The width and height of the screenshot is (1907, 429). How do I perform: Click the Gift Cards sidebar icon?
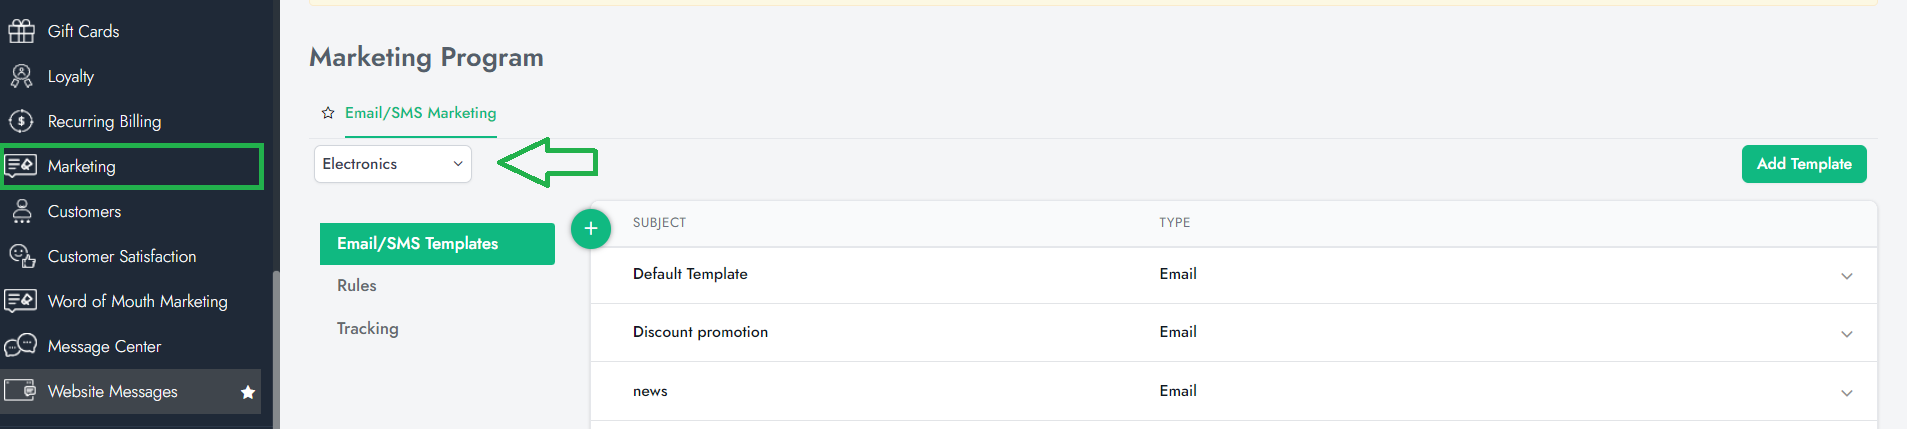click(21, 31)
